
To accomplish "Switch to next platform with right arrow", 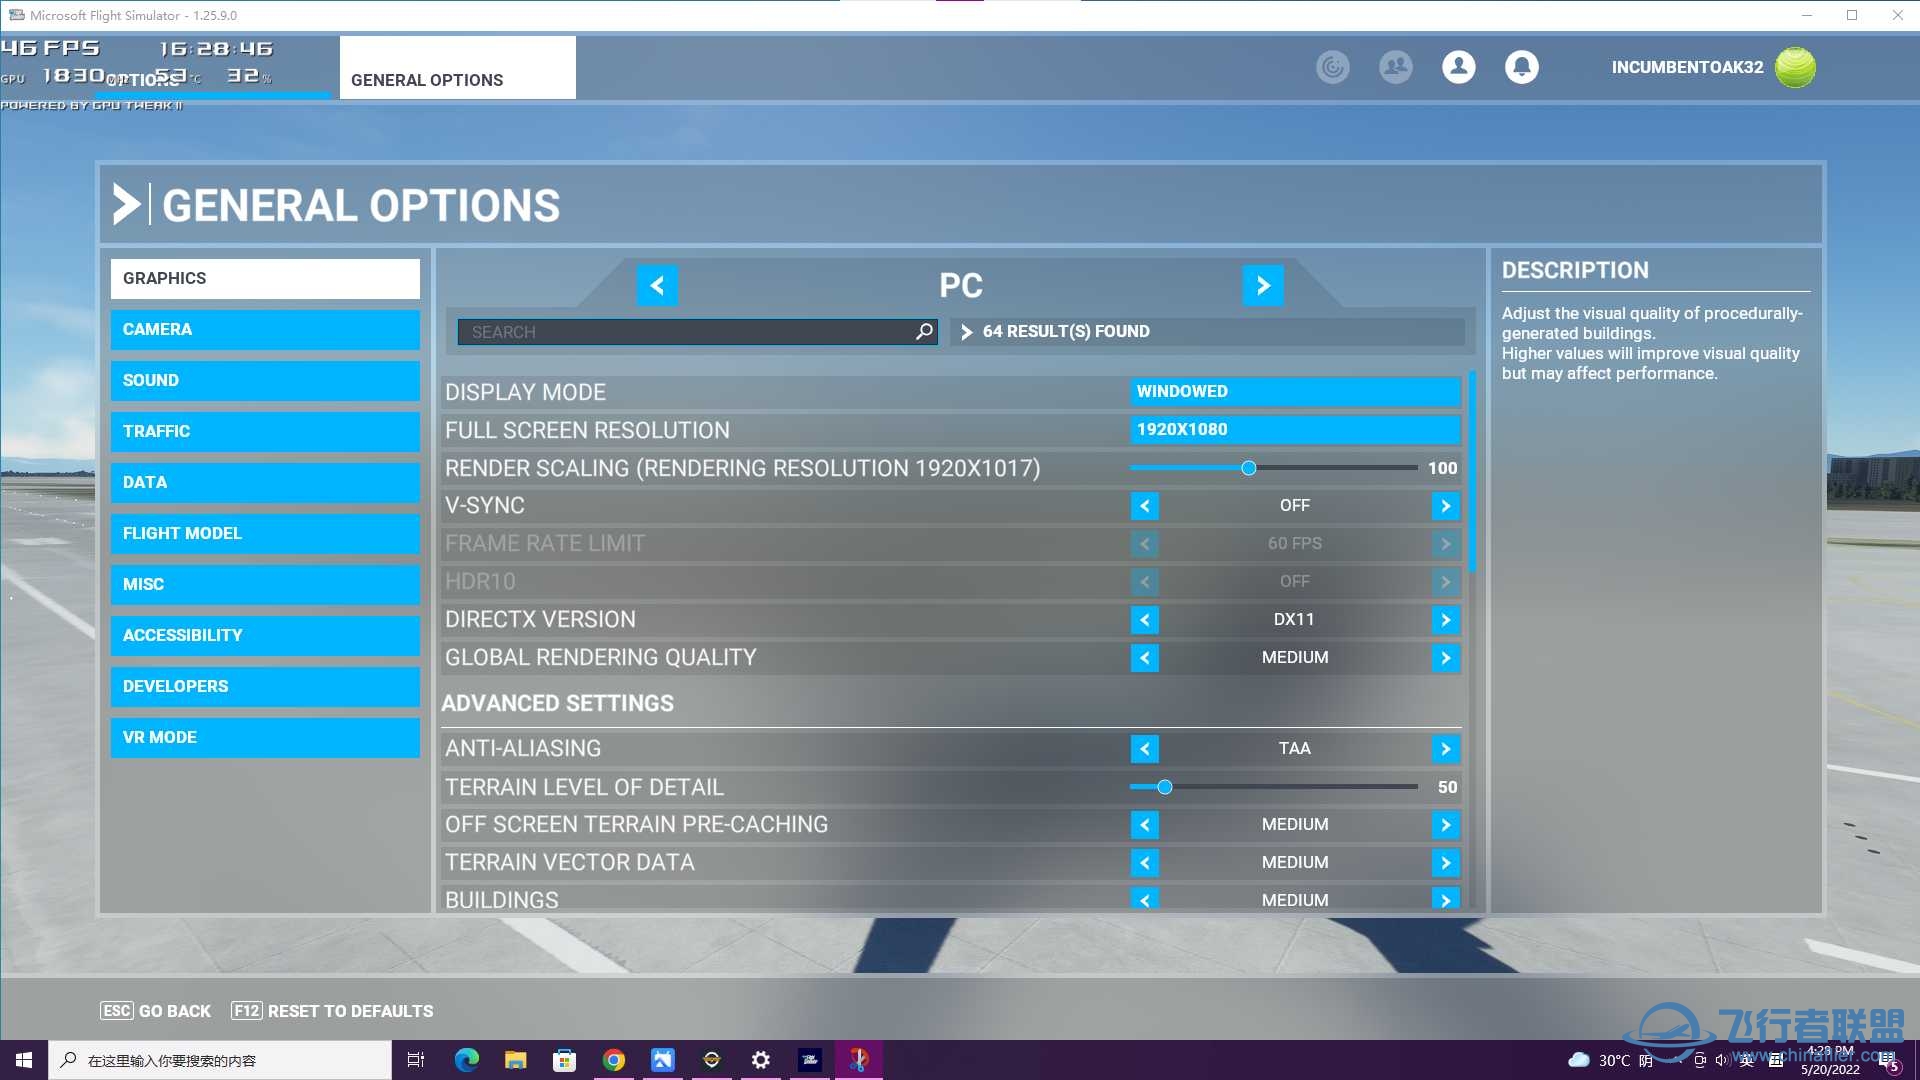I will coord(1263,286).
